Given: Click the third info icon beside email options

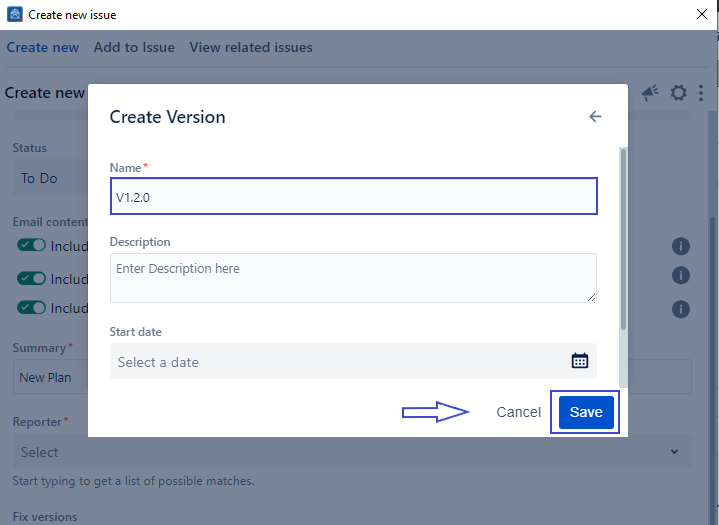Looking at the screenshot, I should [681, 309].
